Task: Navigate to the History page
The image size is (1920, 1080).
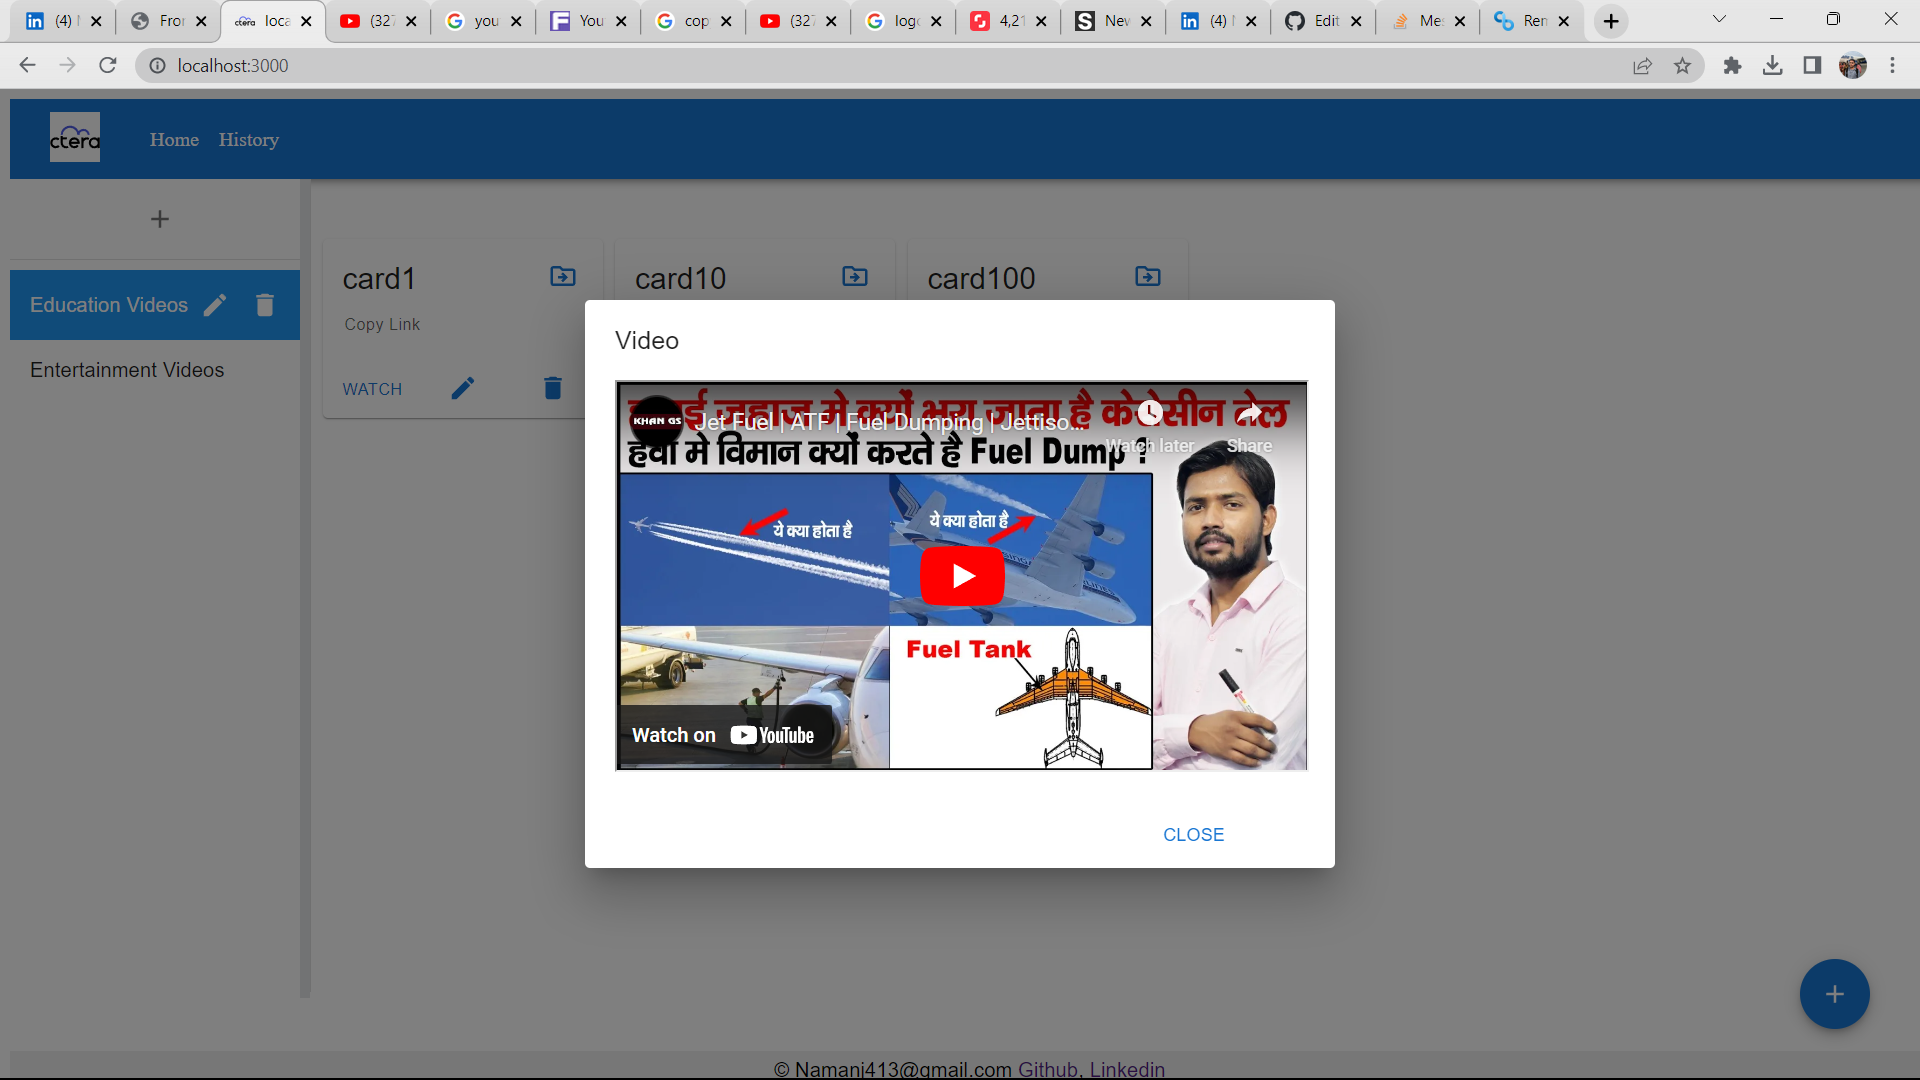Action: click(248, 139)
